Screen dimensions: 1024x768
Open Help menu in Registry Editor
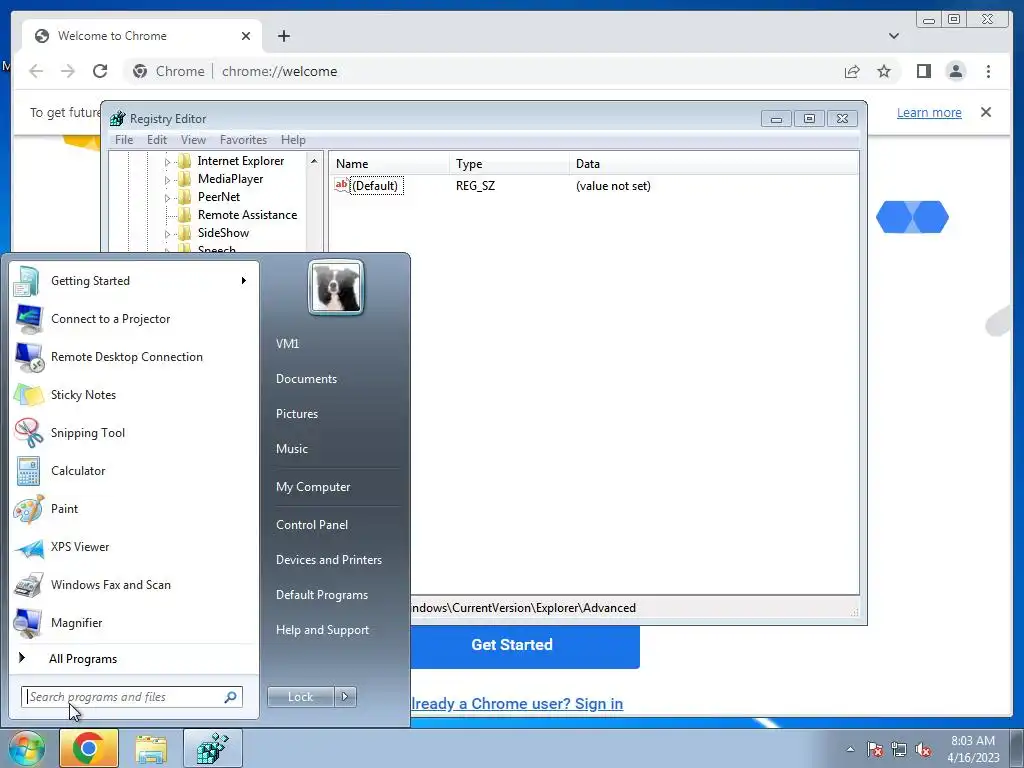coord(293,140)
